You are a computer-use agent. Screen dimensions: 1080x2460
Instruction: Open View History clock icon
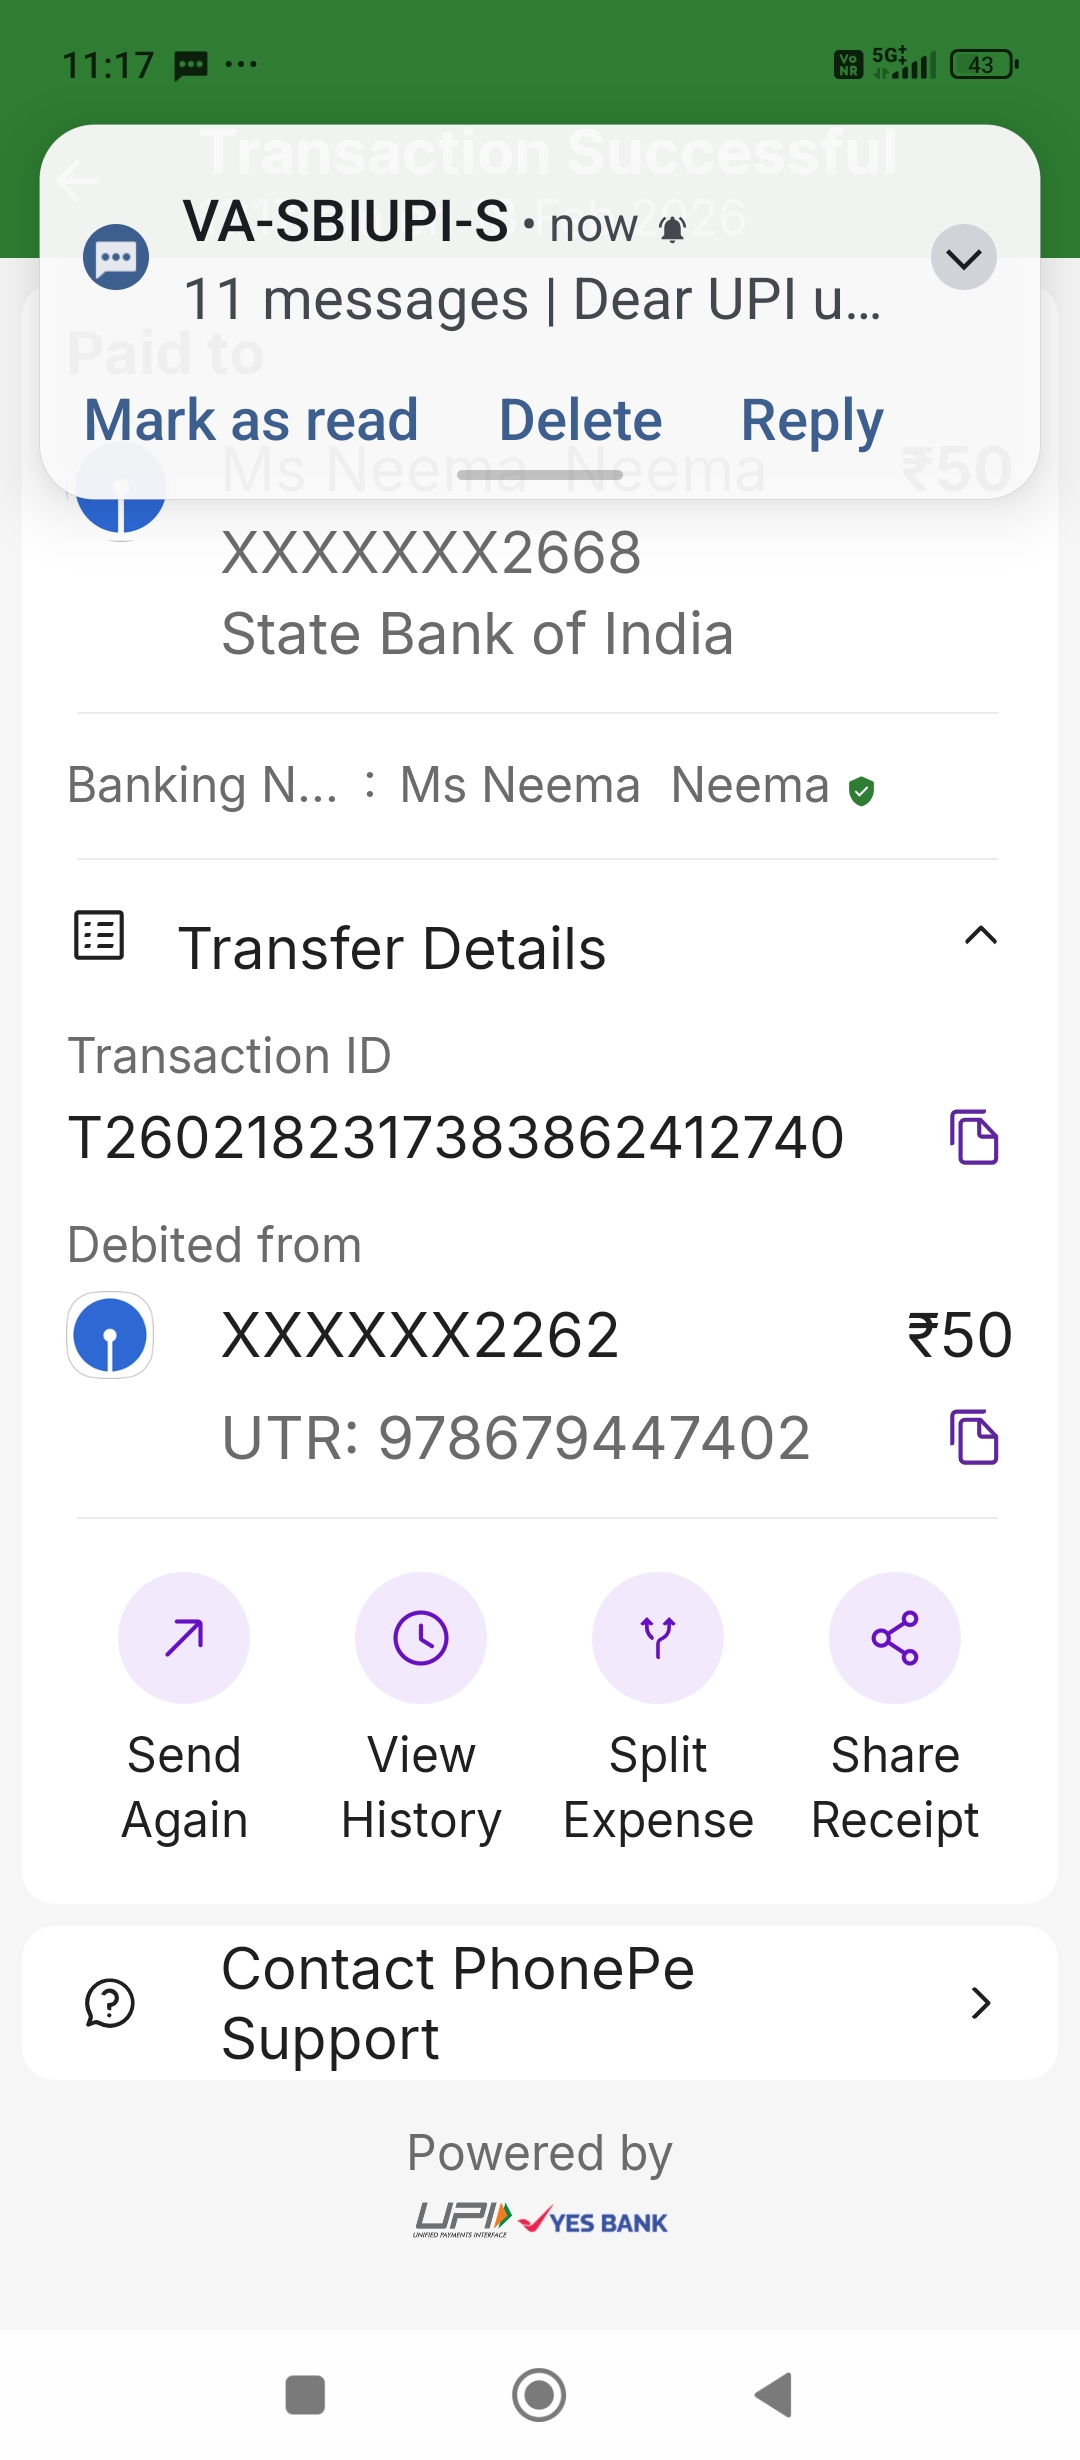tap(421, 1637)
